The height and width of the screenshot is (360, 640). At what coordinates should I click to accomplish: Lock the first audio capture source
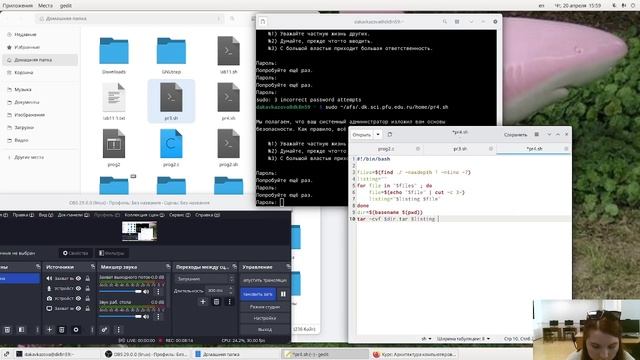87,278
